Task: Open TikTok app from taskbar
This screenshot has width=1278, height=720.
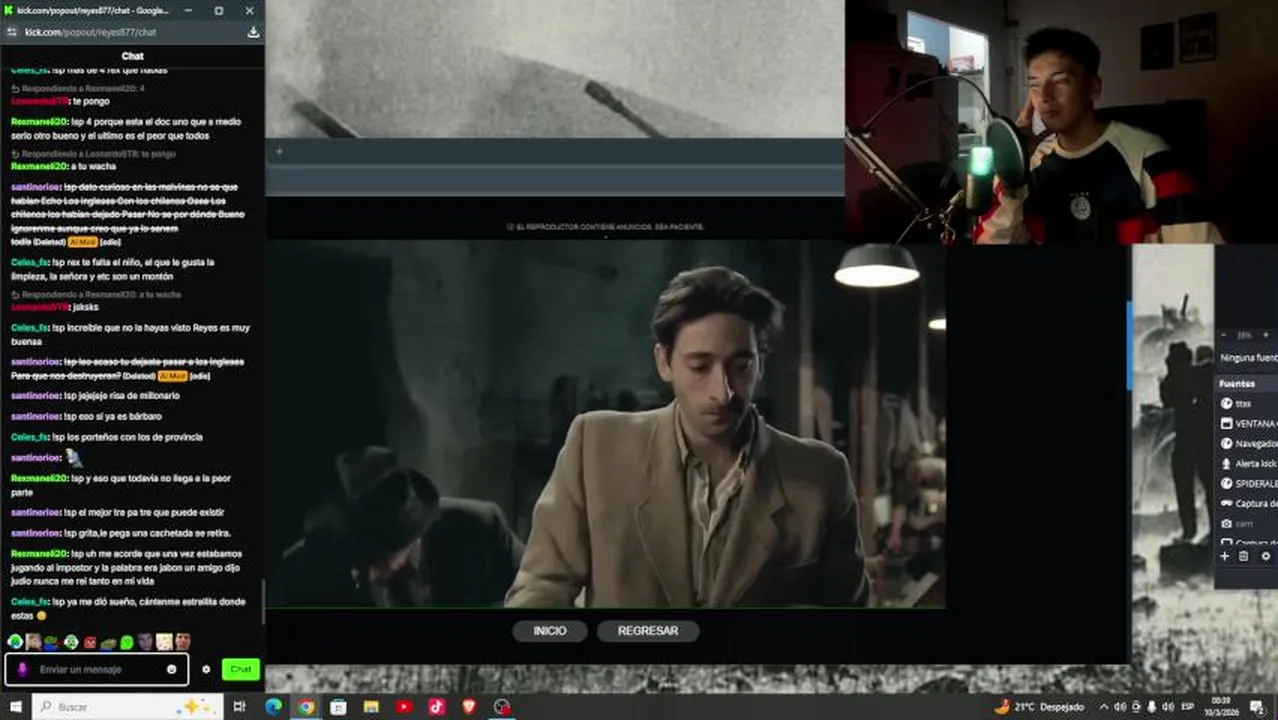Action: click(437, 707)
